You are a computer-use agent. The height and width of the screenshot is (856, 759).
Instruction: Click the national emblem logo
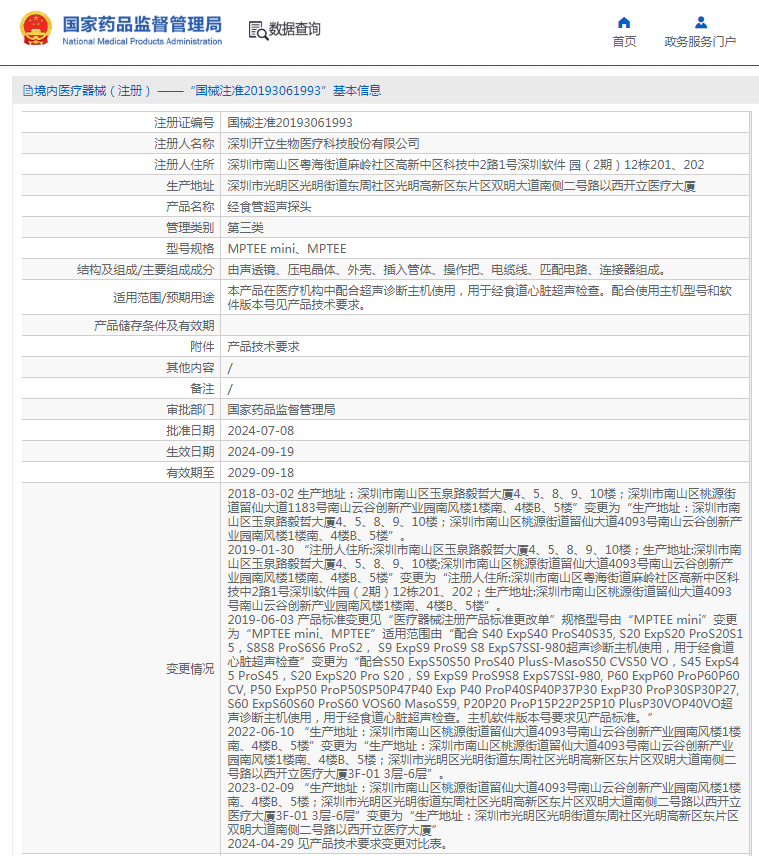click(36, 28)
